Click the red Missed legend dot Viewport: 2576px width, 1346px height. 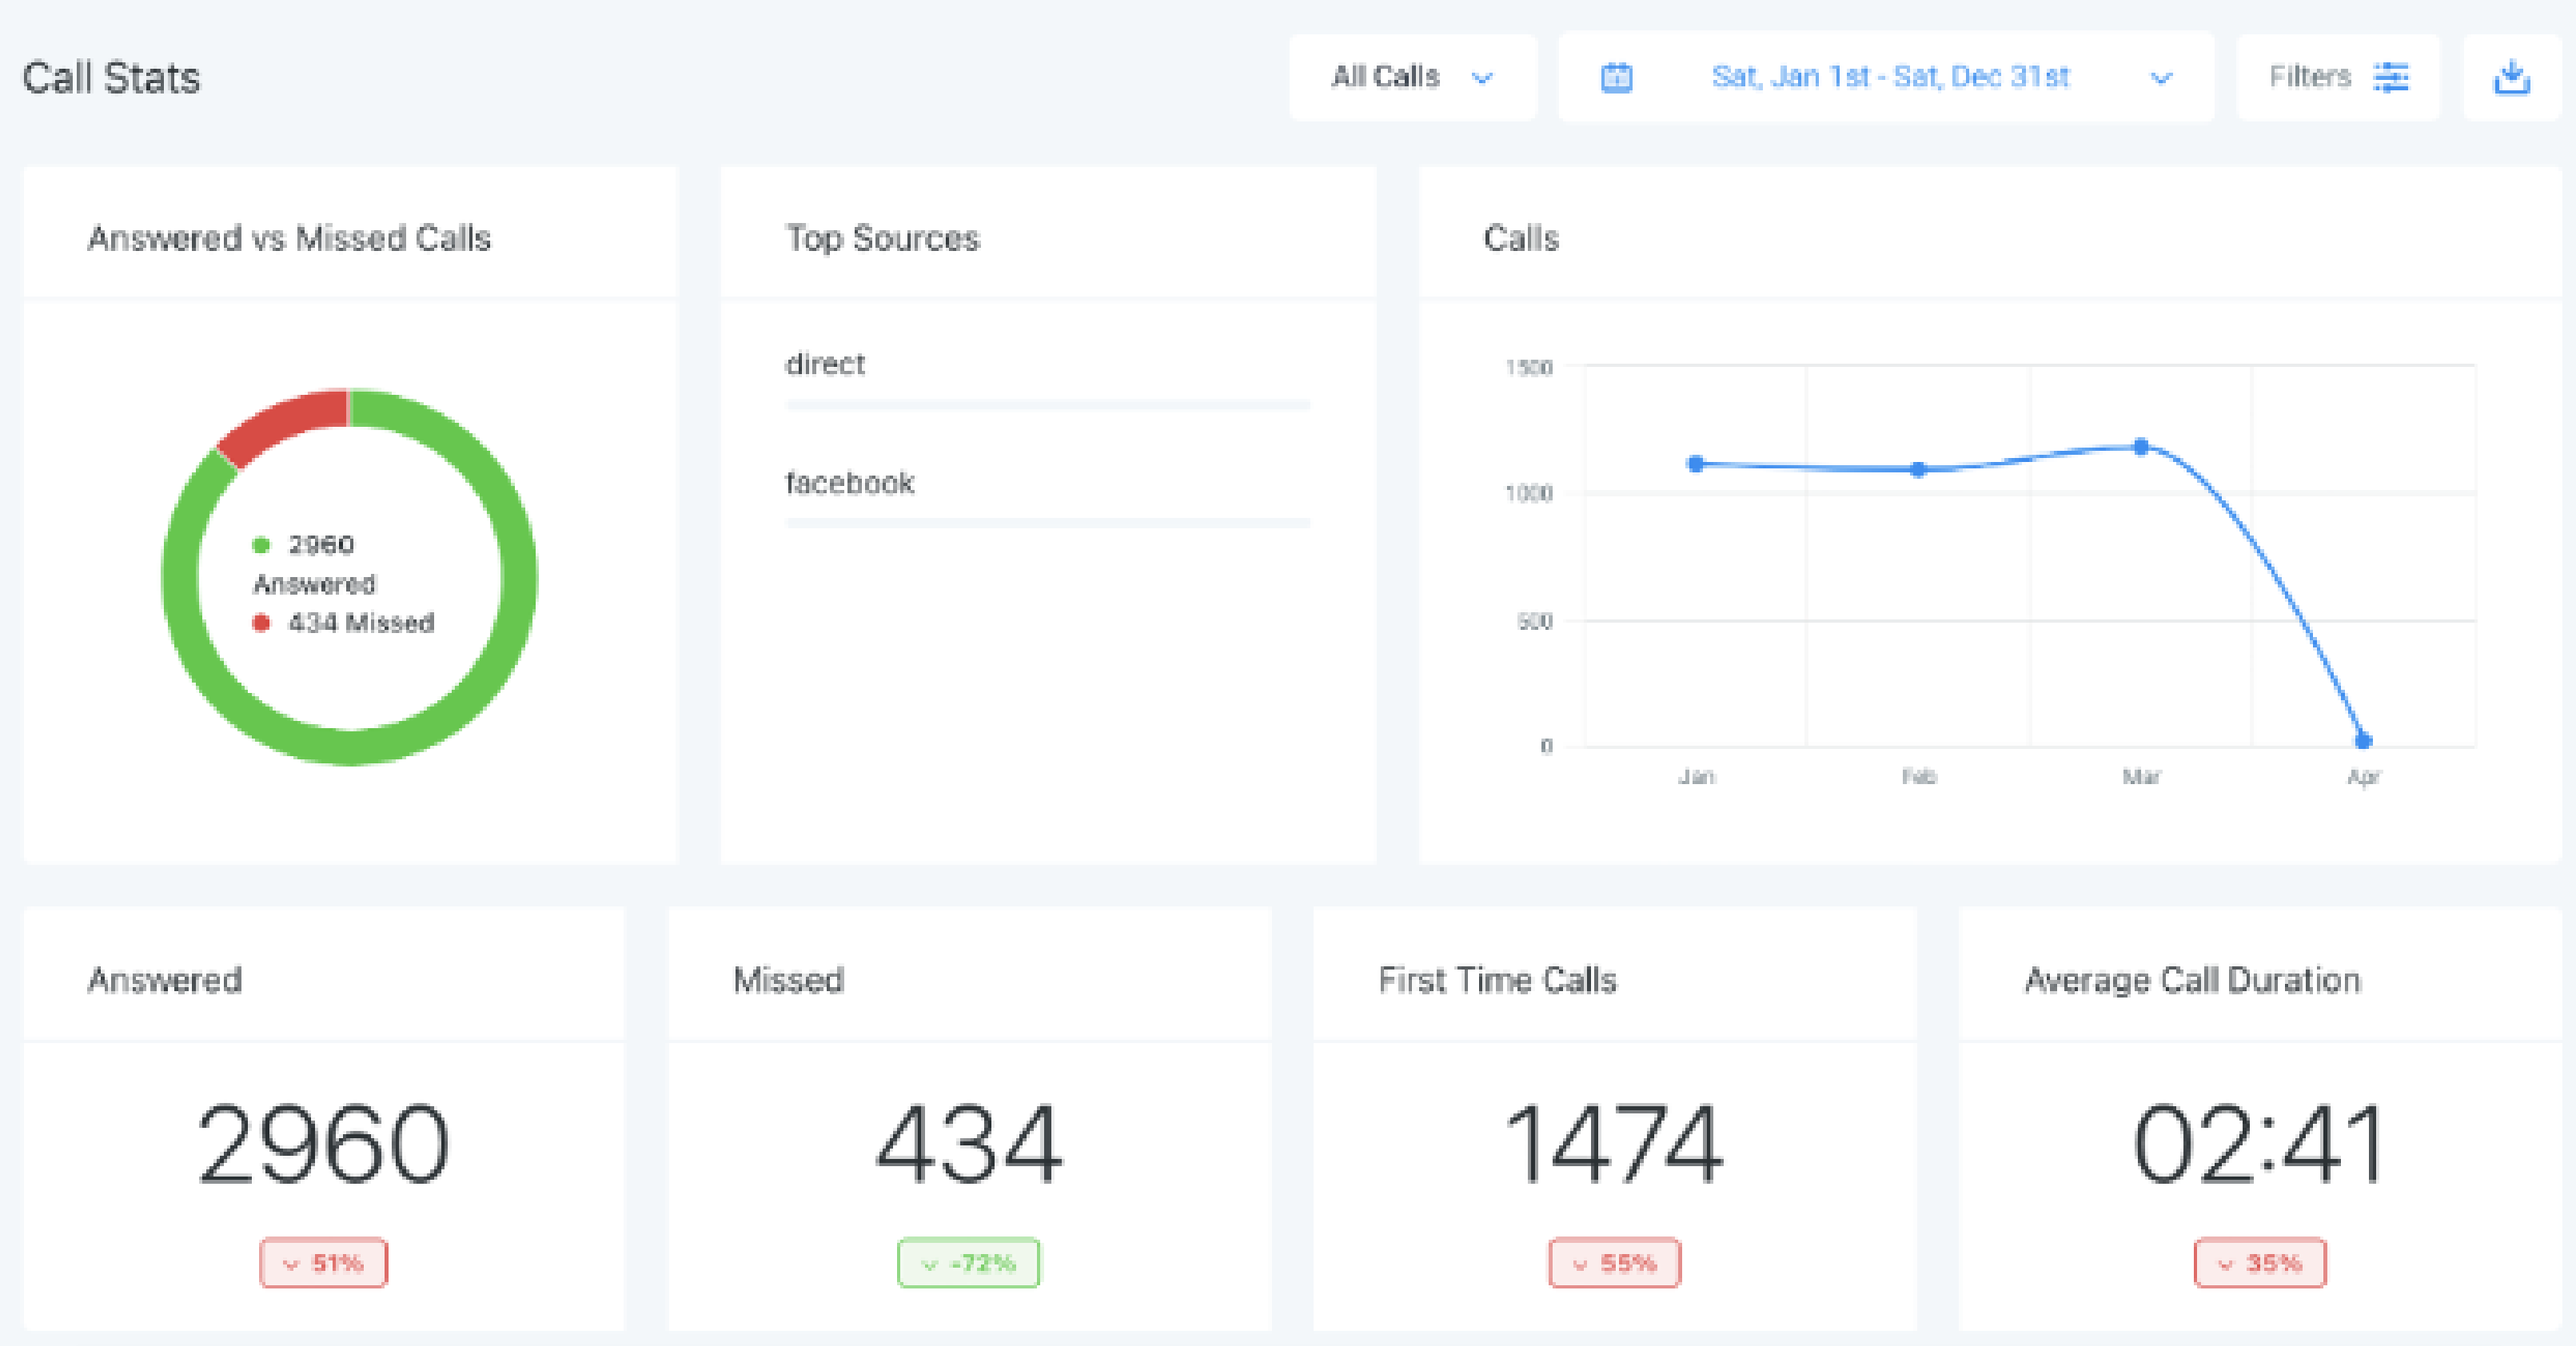(x=261, y=623)
